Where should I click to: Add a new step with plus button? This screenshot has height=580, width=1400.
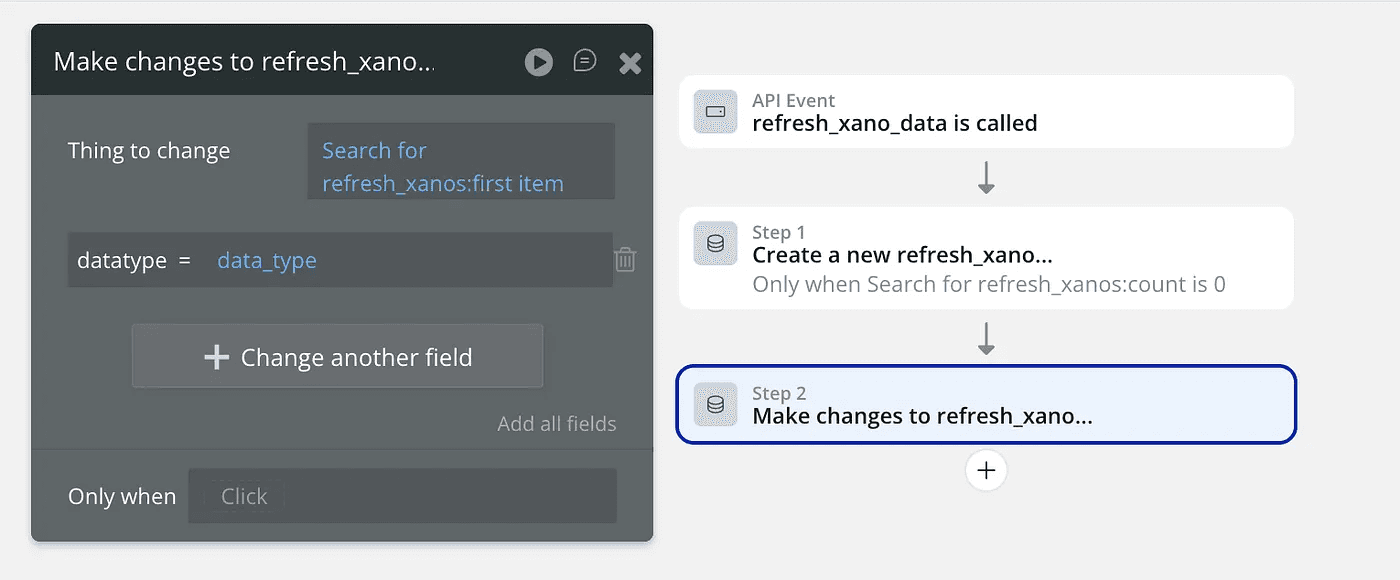tap(986, 470)
